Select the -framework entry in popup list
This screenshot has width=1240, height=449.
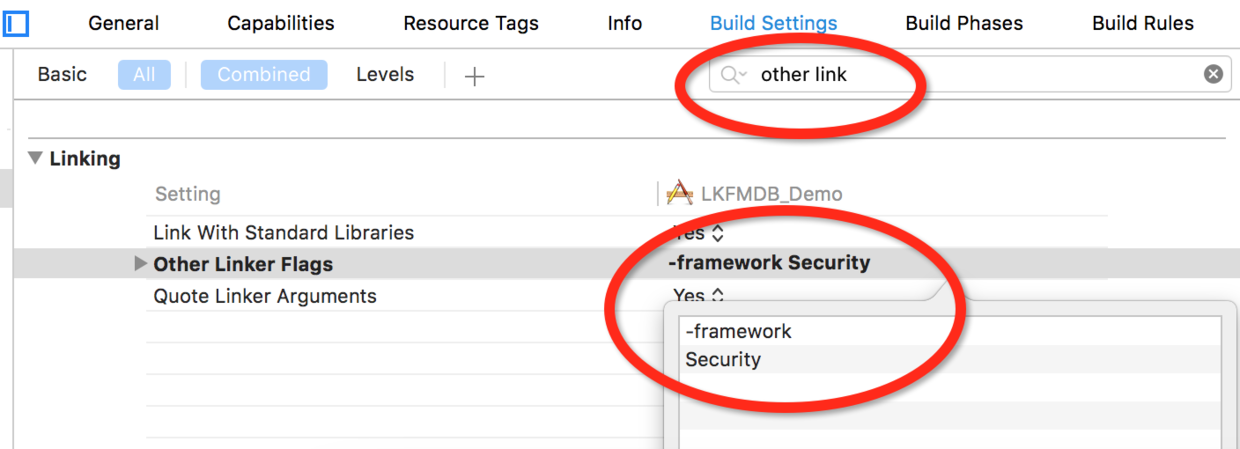(x=738, y=331)
